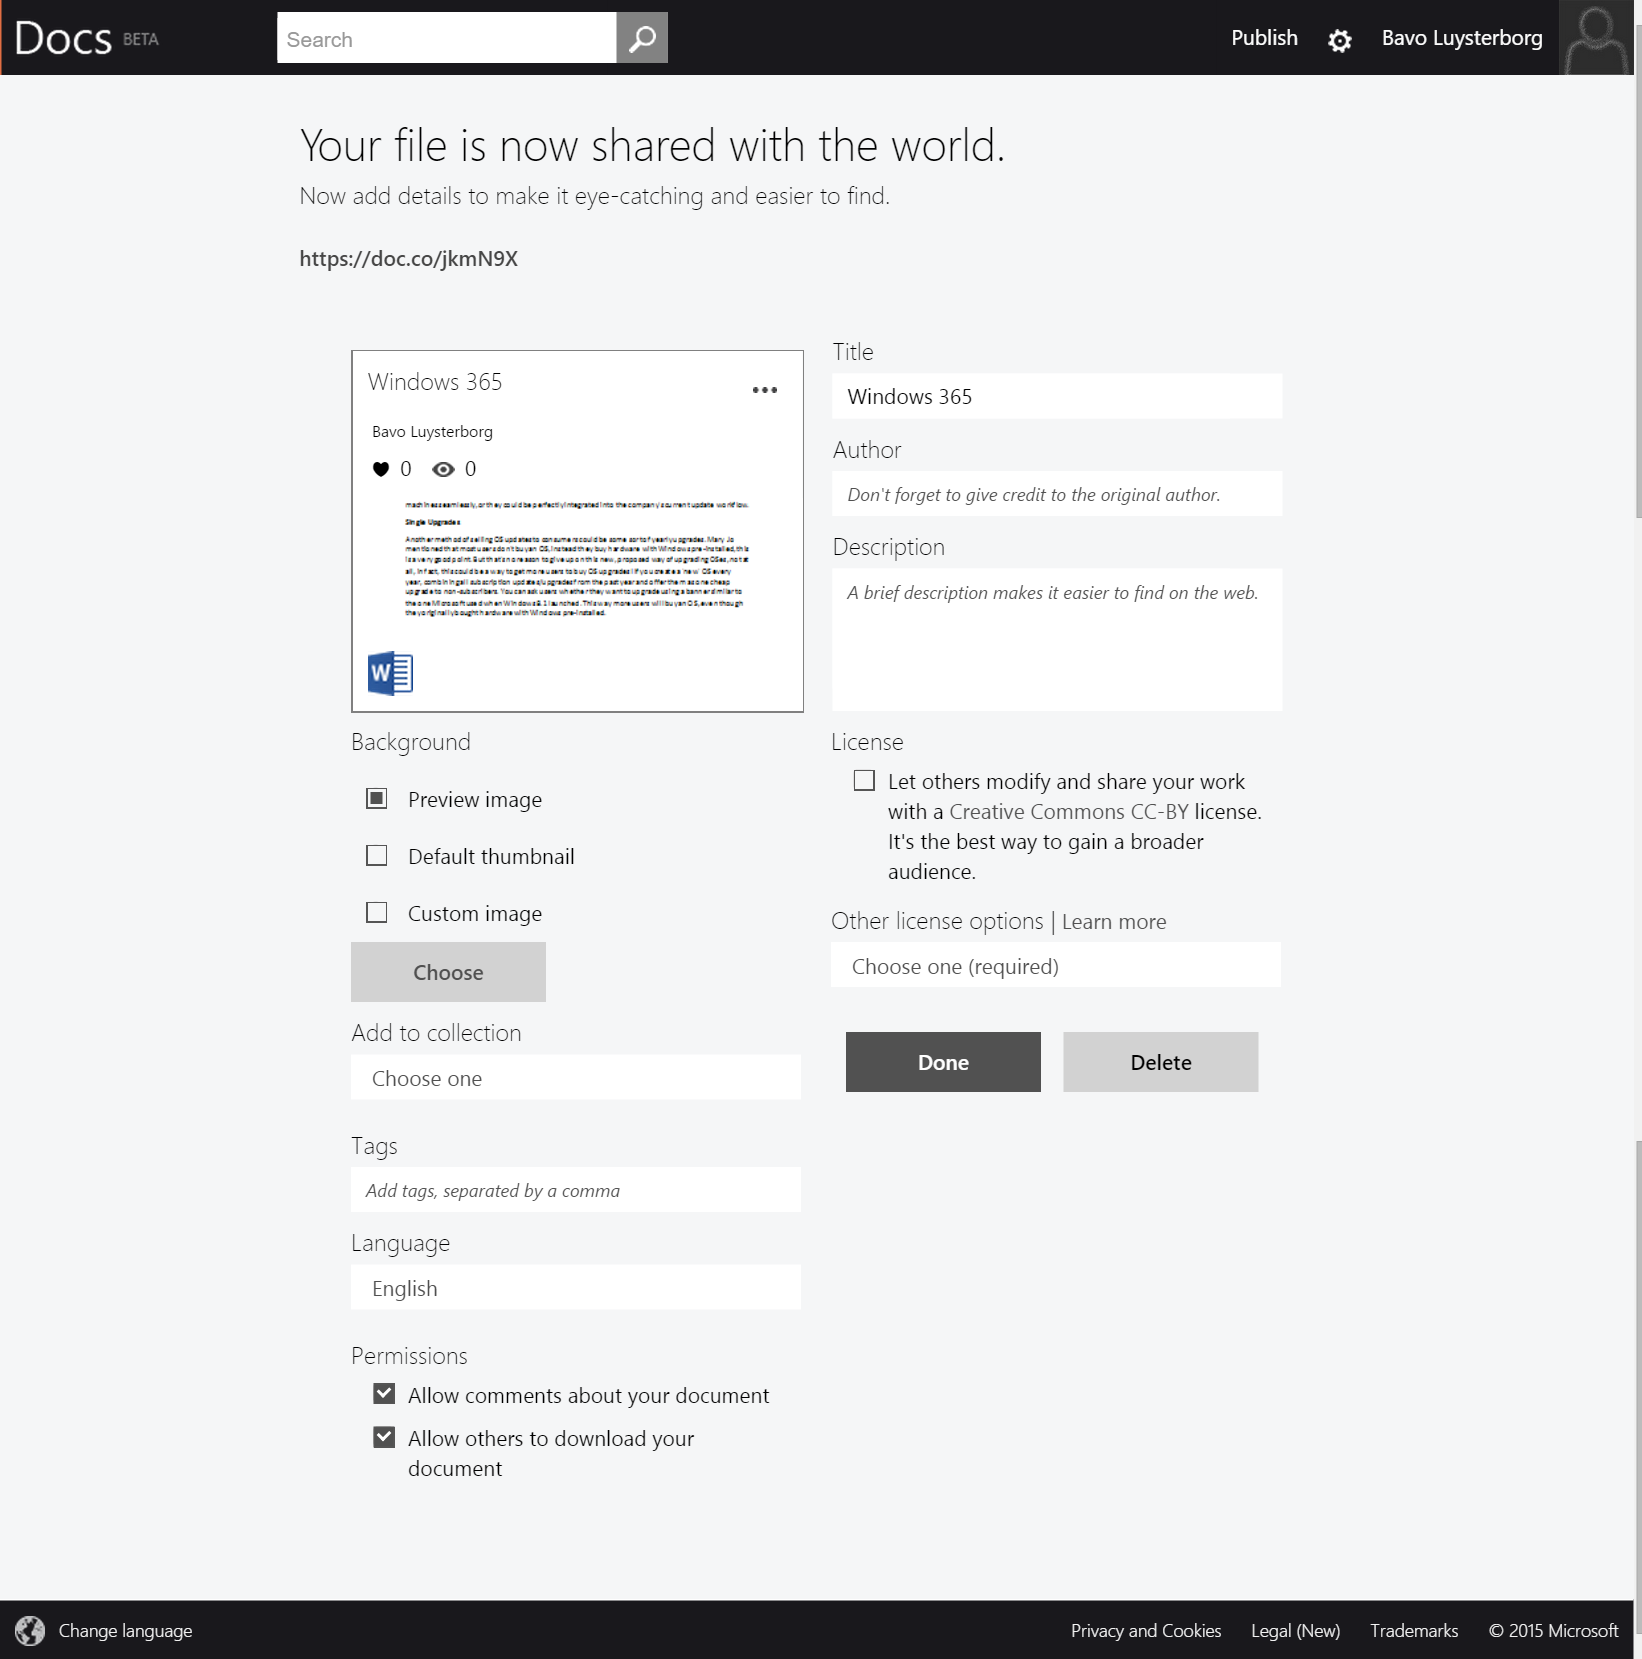Click the Search input field
This screenshot has width=1642, height=1659.
(447, 38)
